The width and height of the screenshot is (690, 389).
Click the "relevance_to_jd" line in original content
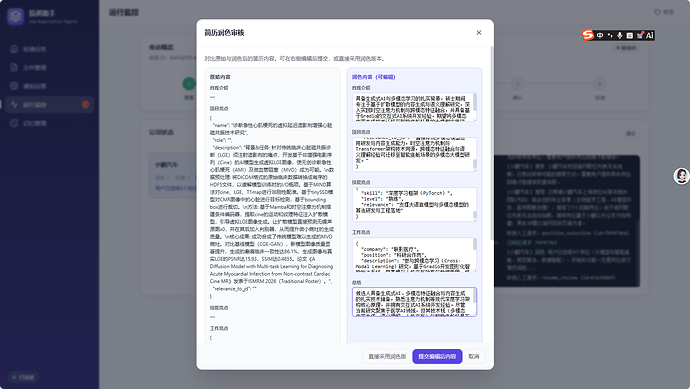click(235, 289)
